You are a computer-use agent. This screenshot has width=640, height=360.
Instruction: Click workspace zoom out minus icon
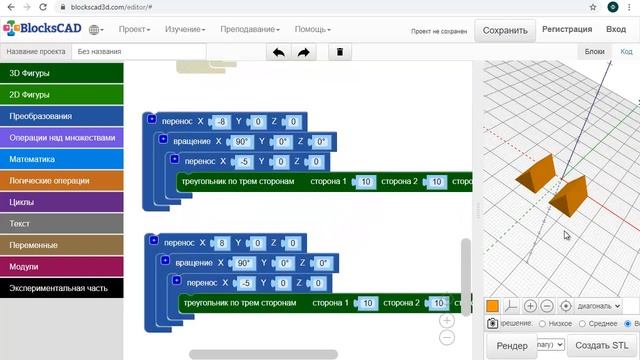pos(447,338)
